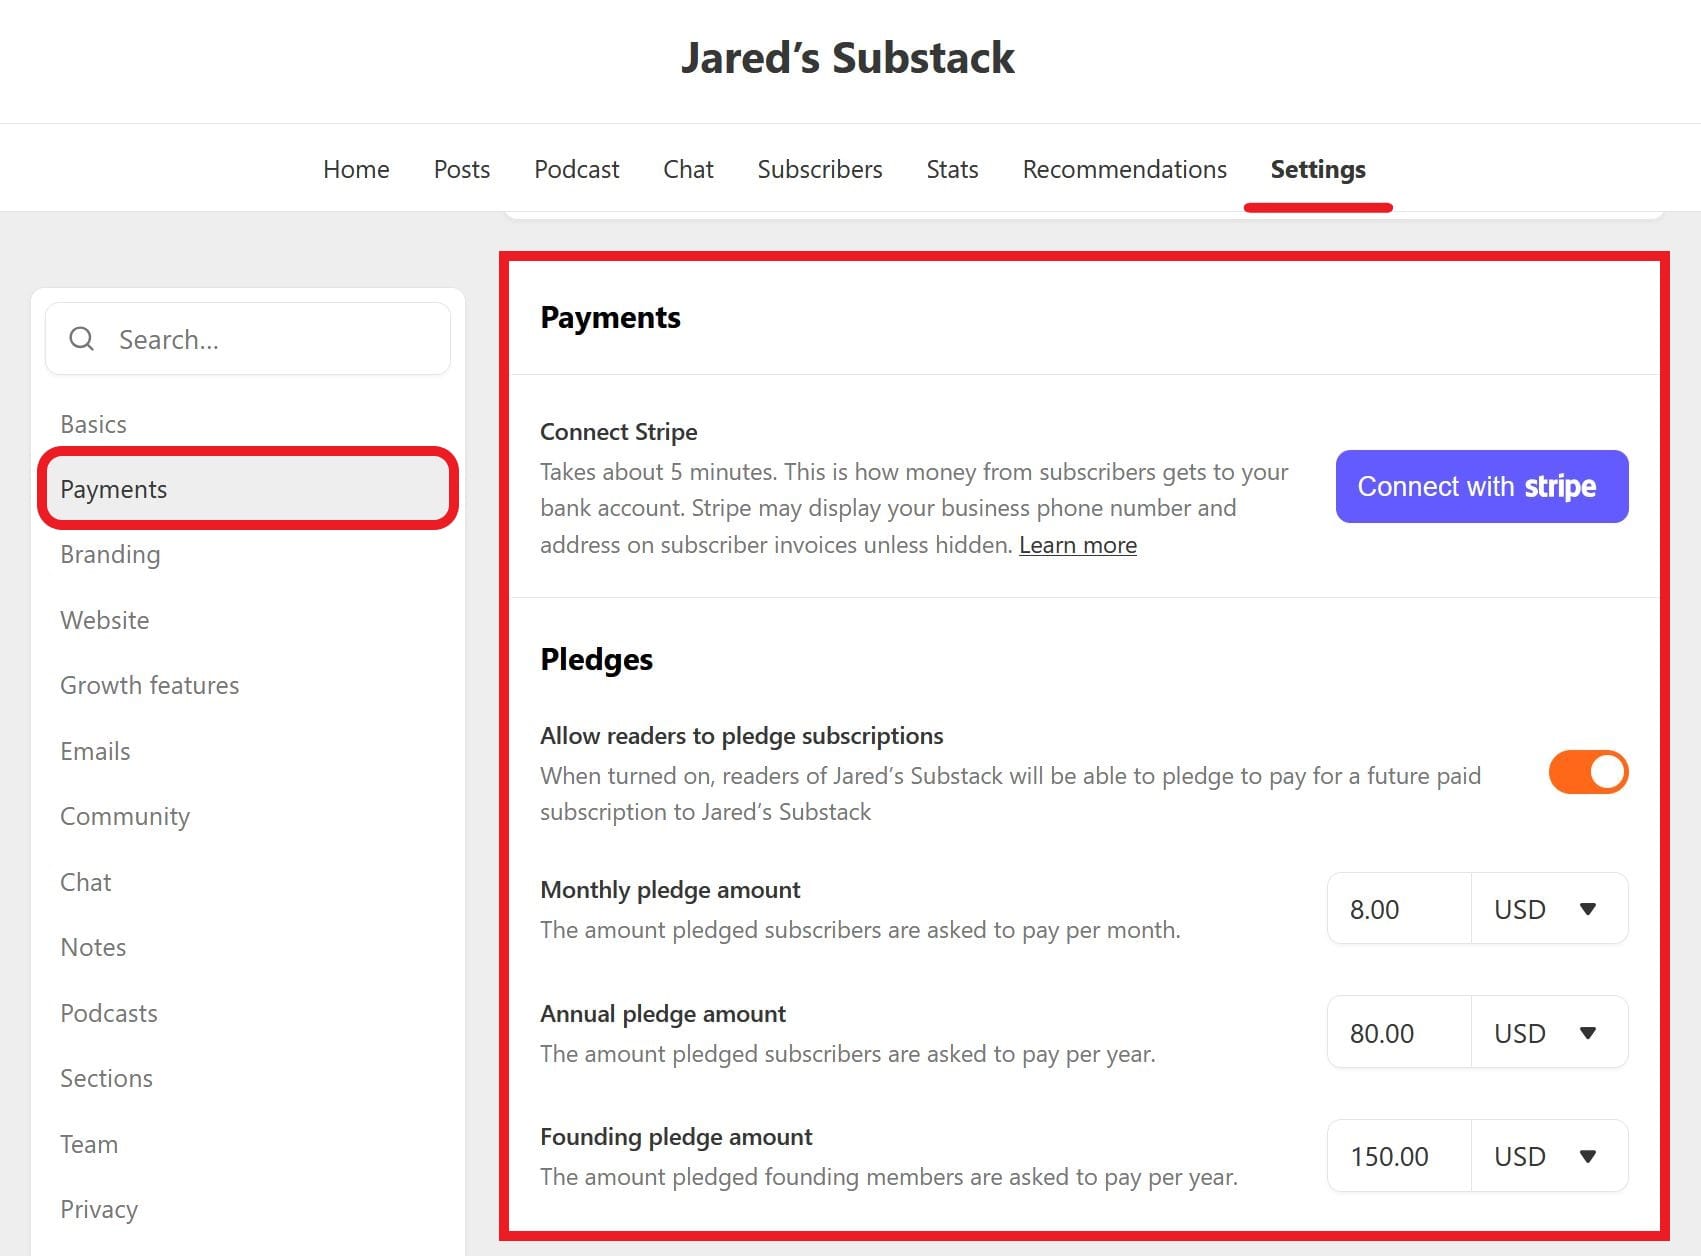
Task: Switch to the Subscribers tab
Action: point(820,169)
